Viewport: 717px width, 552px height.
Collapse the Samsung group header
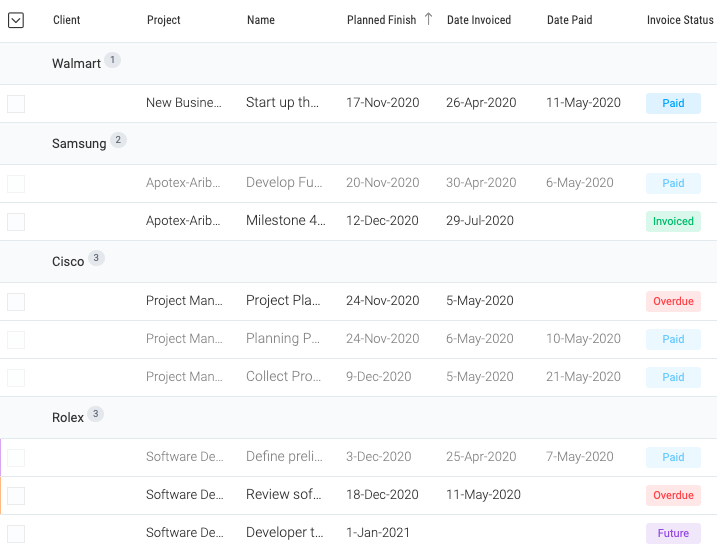358,144
